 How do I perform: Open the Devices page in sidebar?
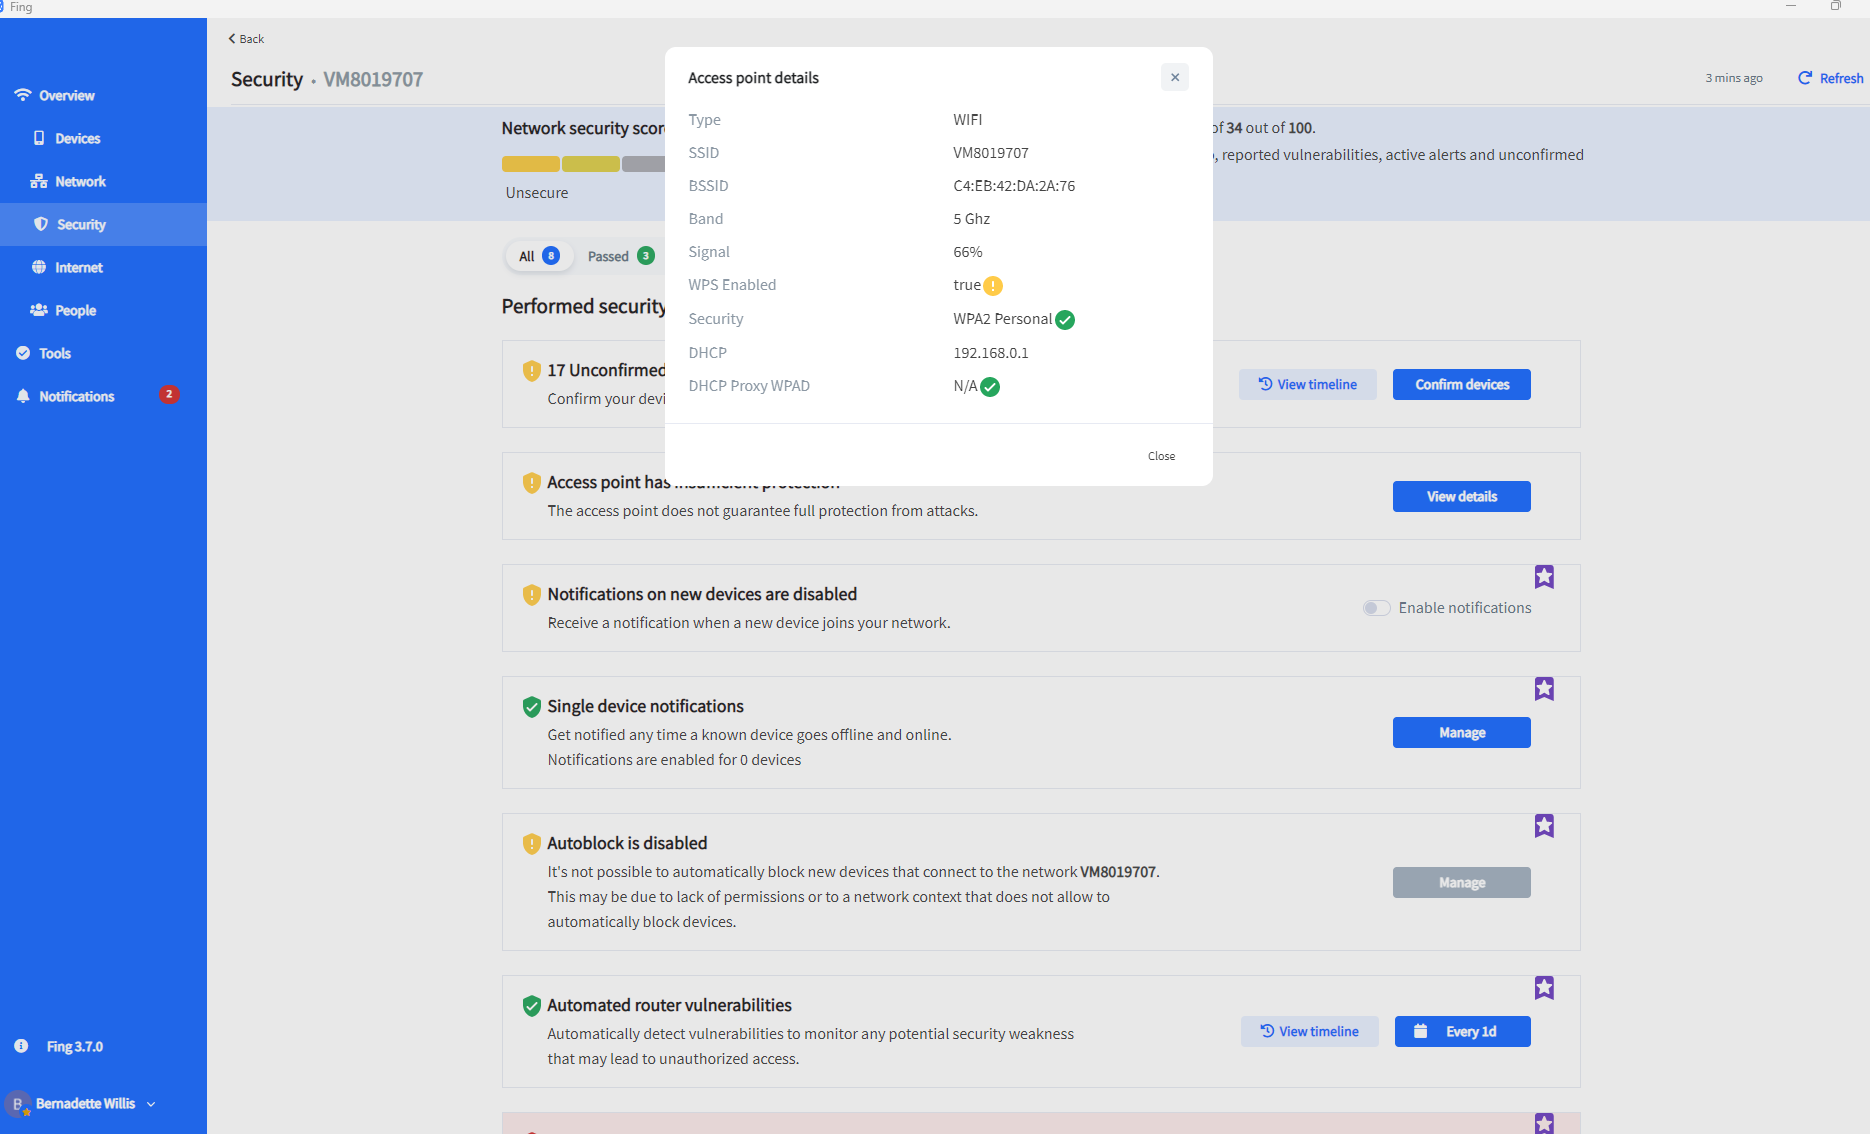(77, 139)
